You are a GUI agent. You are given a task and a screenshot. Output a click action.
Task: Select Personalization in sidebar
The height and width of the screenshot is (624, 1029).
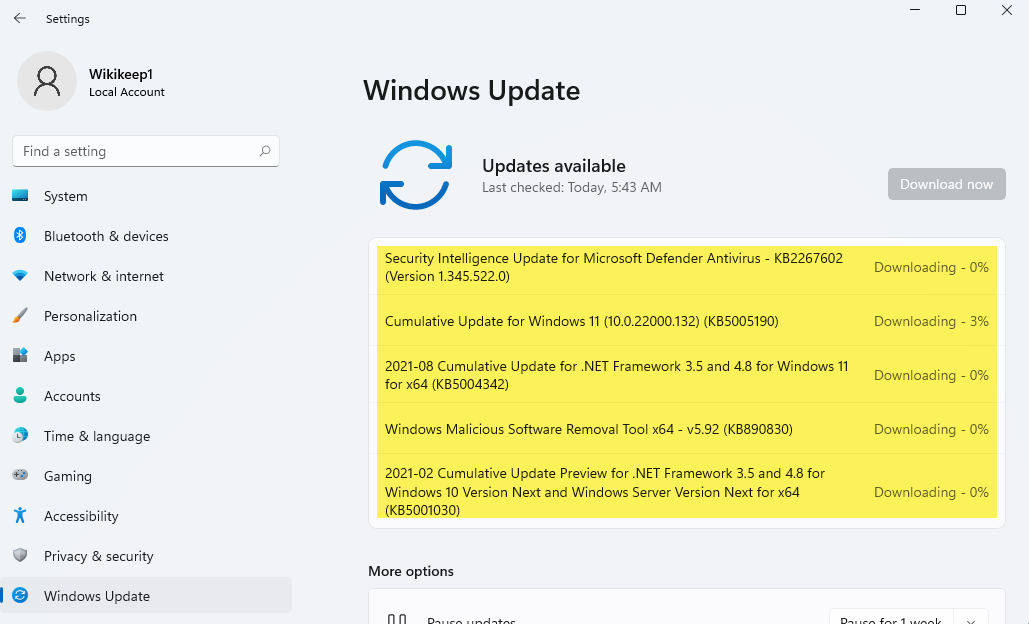146,316
